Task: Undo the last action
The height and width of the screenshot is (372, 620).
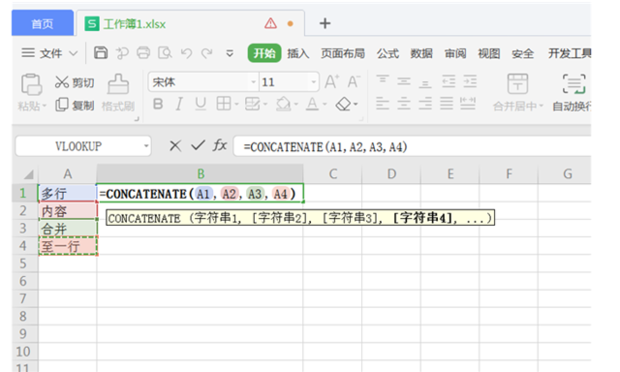Action: [186, 53]
